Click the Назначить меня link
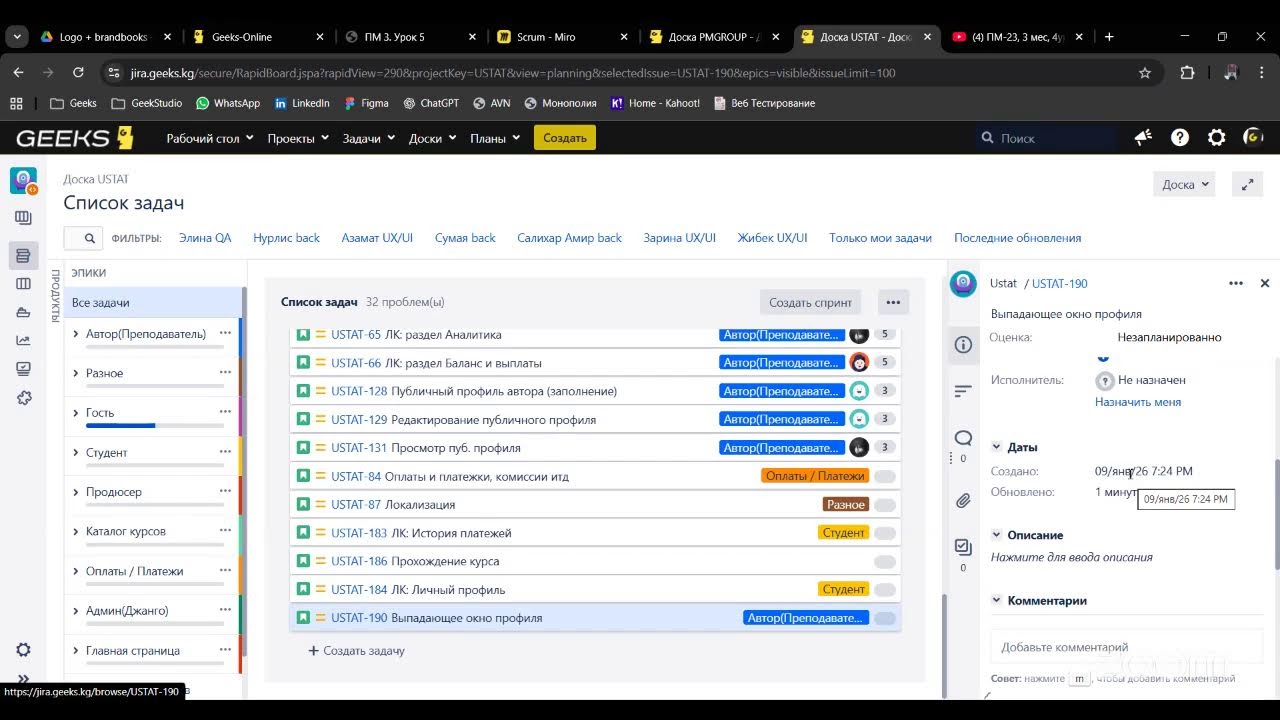The width and height of the screenshot is (1280, 720). click(x=1137, y=402)
